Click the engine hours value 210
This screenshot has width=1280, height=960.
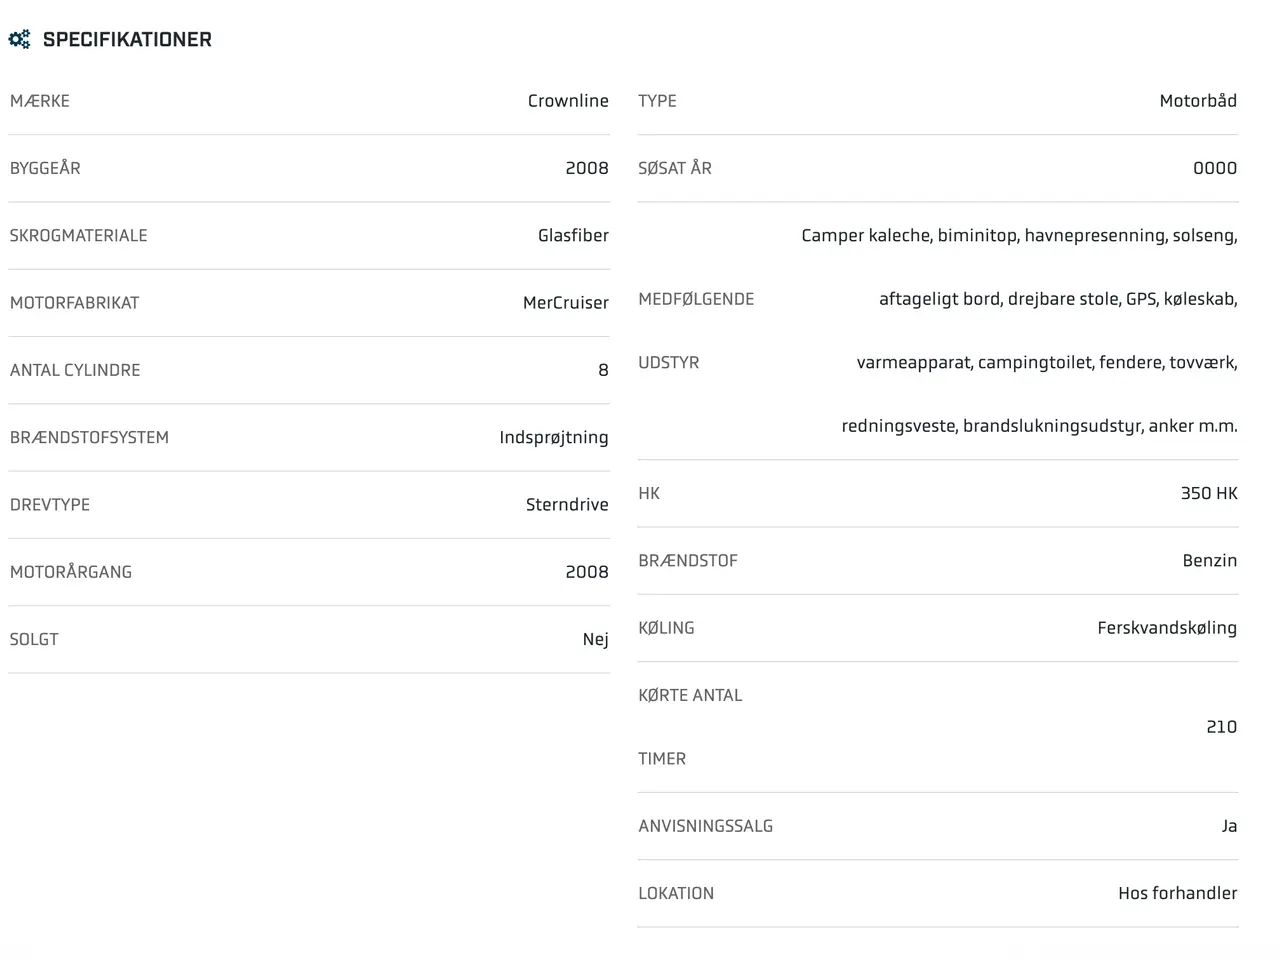click(x=1222, y=727)
